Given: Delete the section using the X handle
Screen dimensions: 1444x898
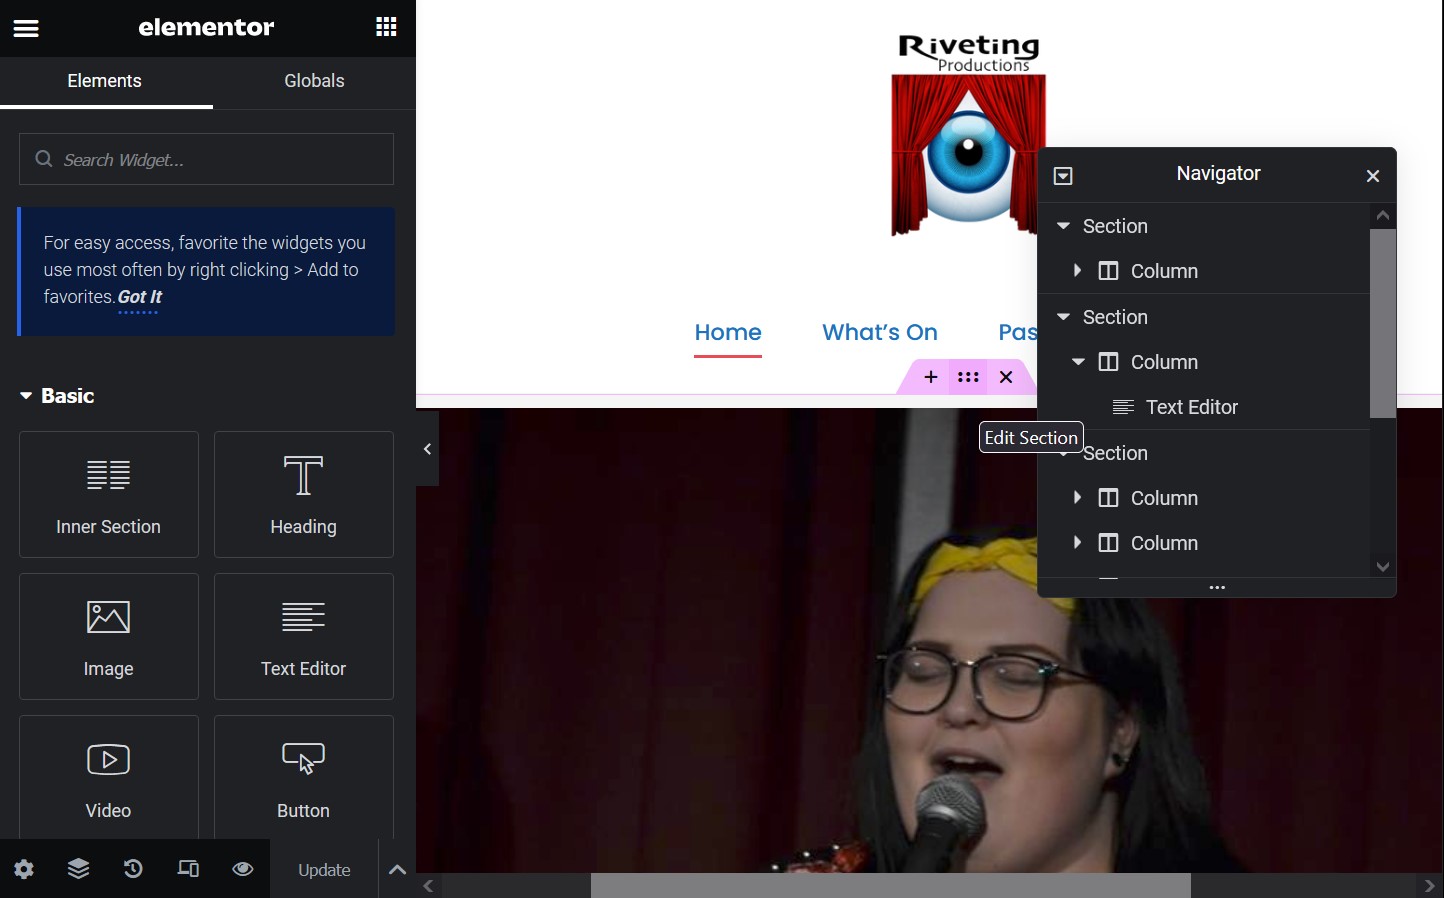Looking at the screenshot, I should (1006, 378).
